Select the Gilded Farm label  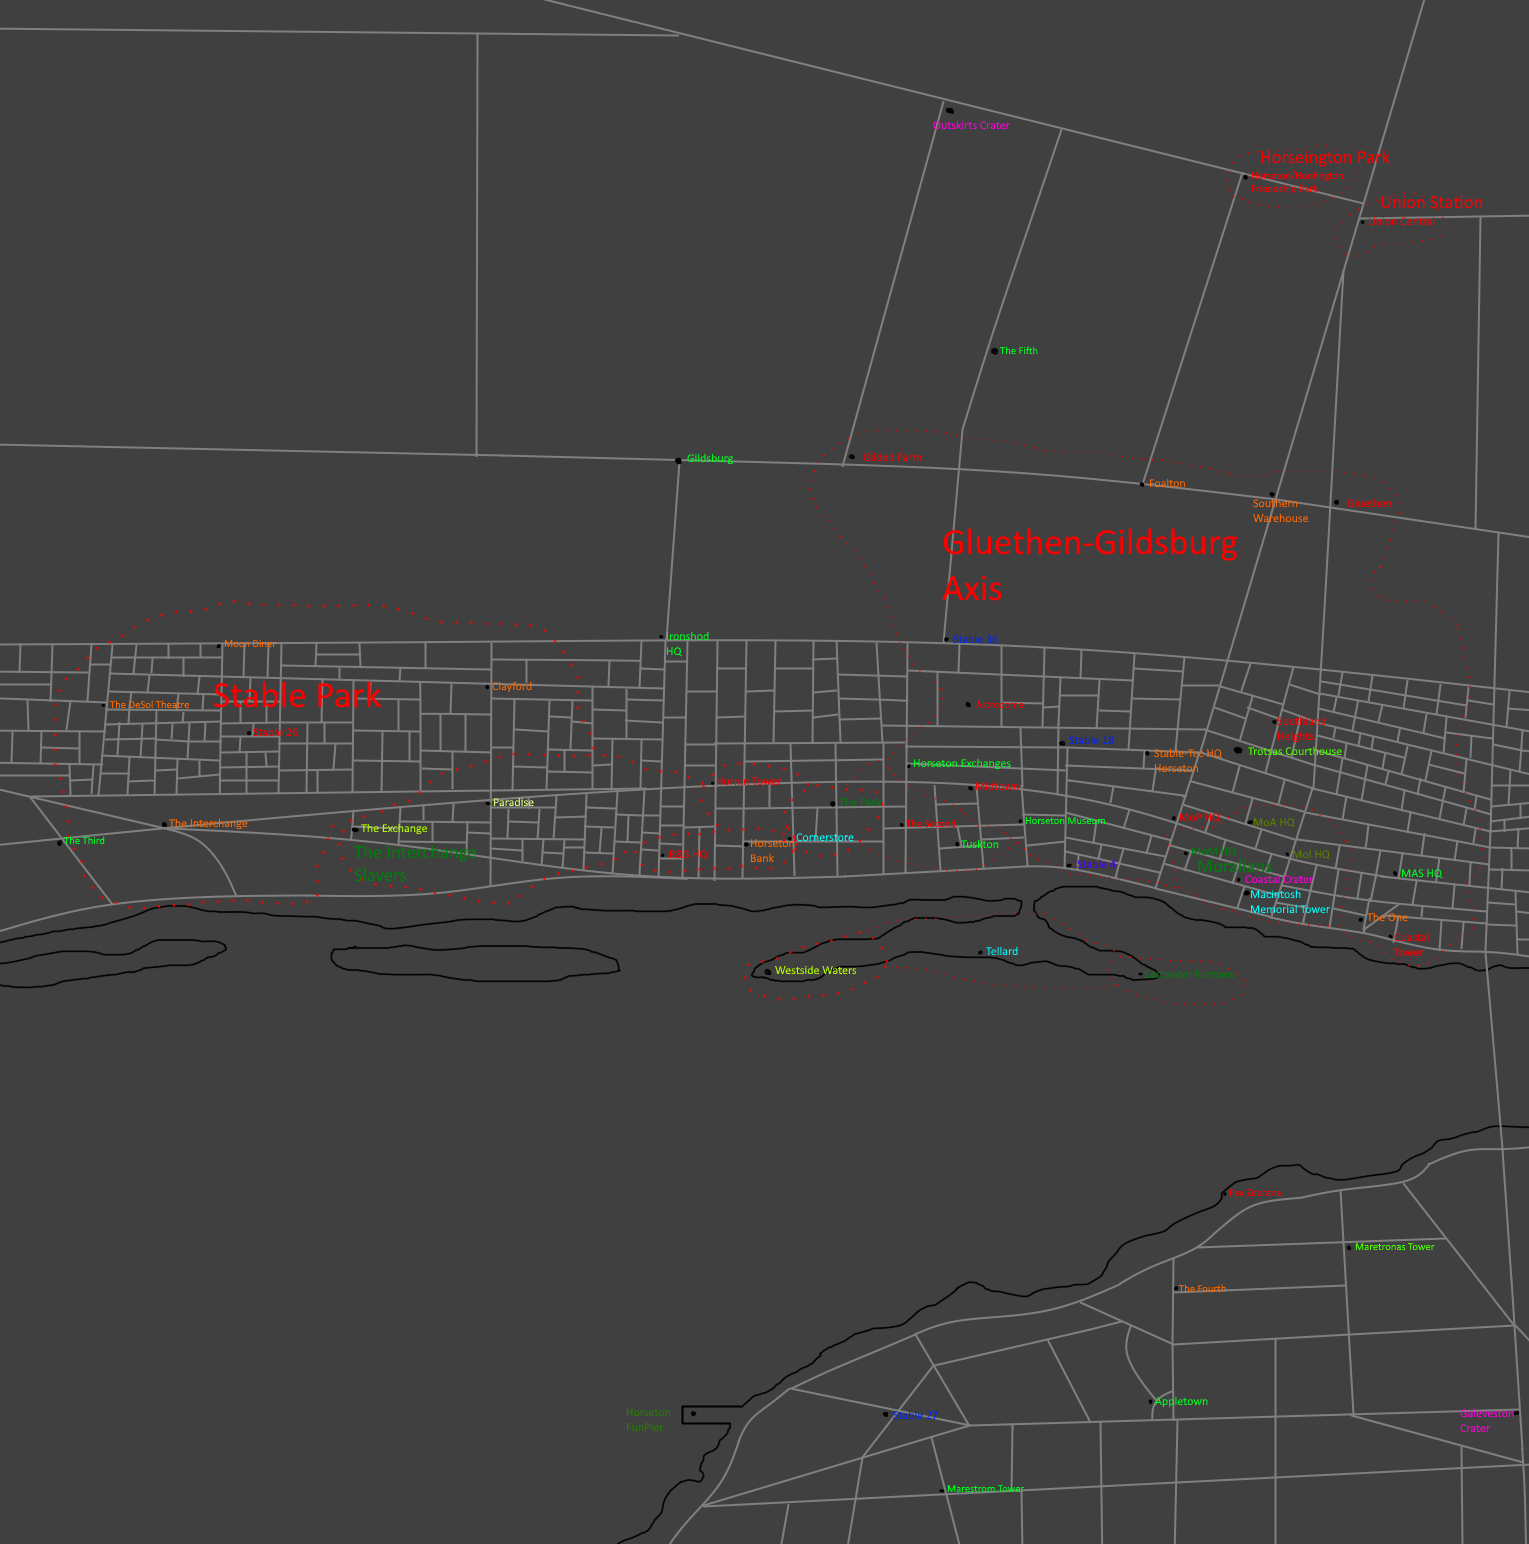click(892, 458)
